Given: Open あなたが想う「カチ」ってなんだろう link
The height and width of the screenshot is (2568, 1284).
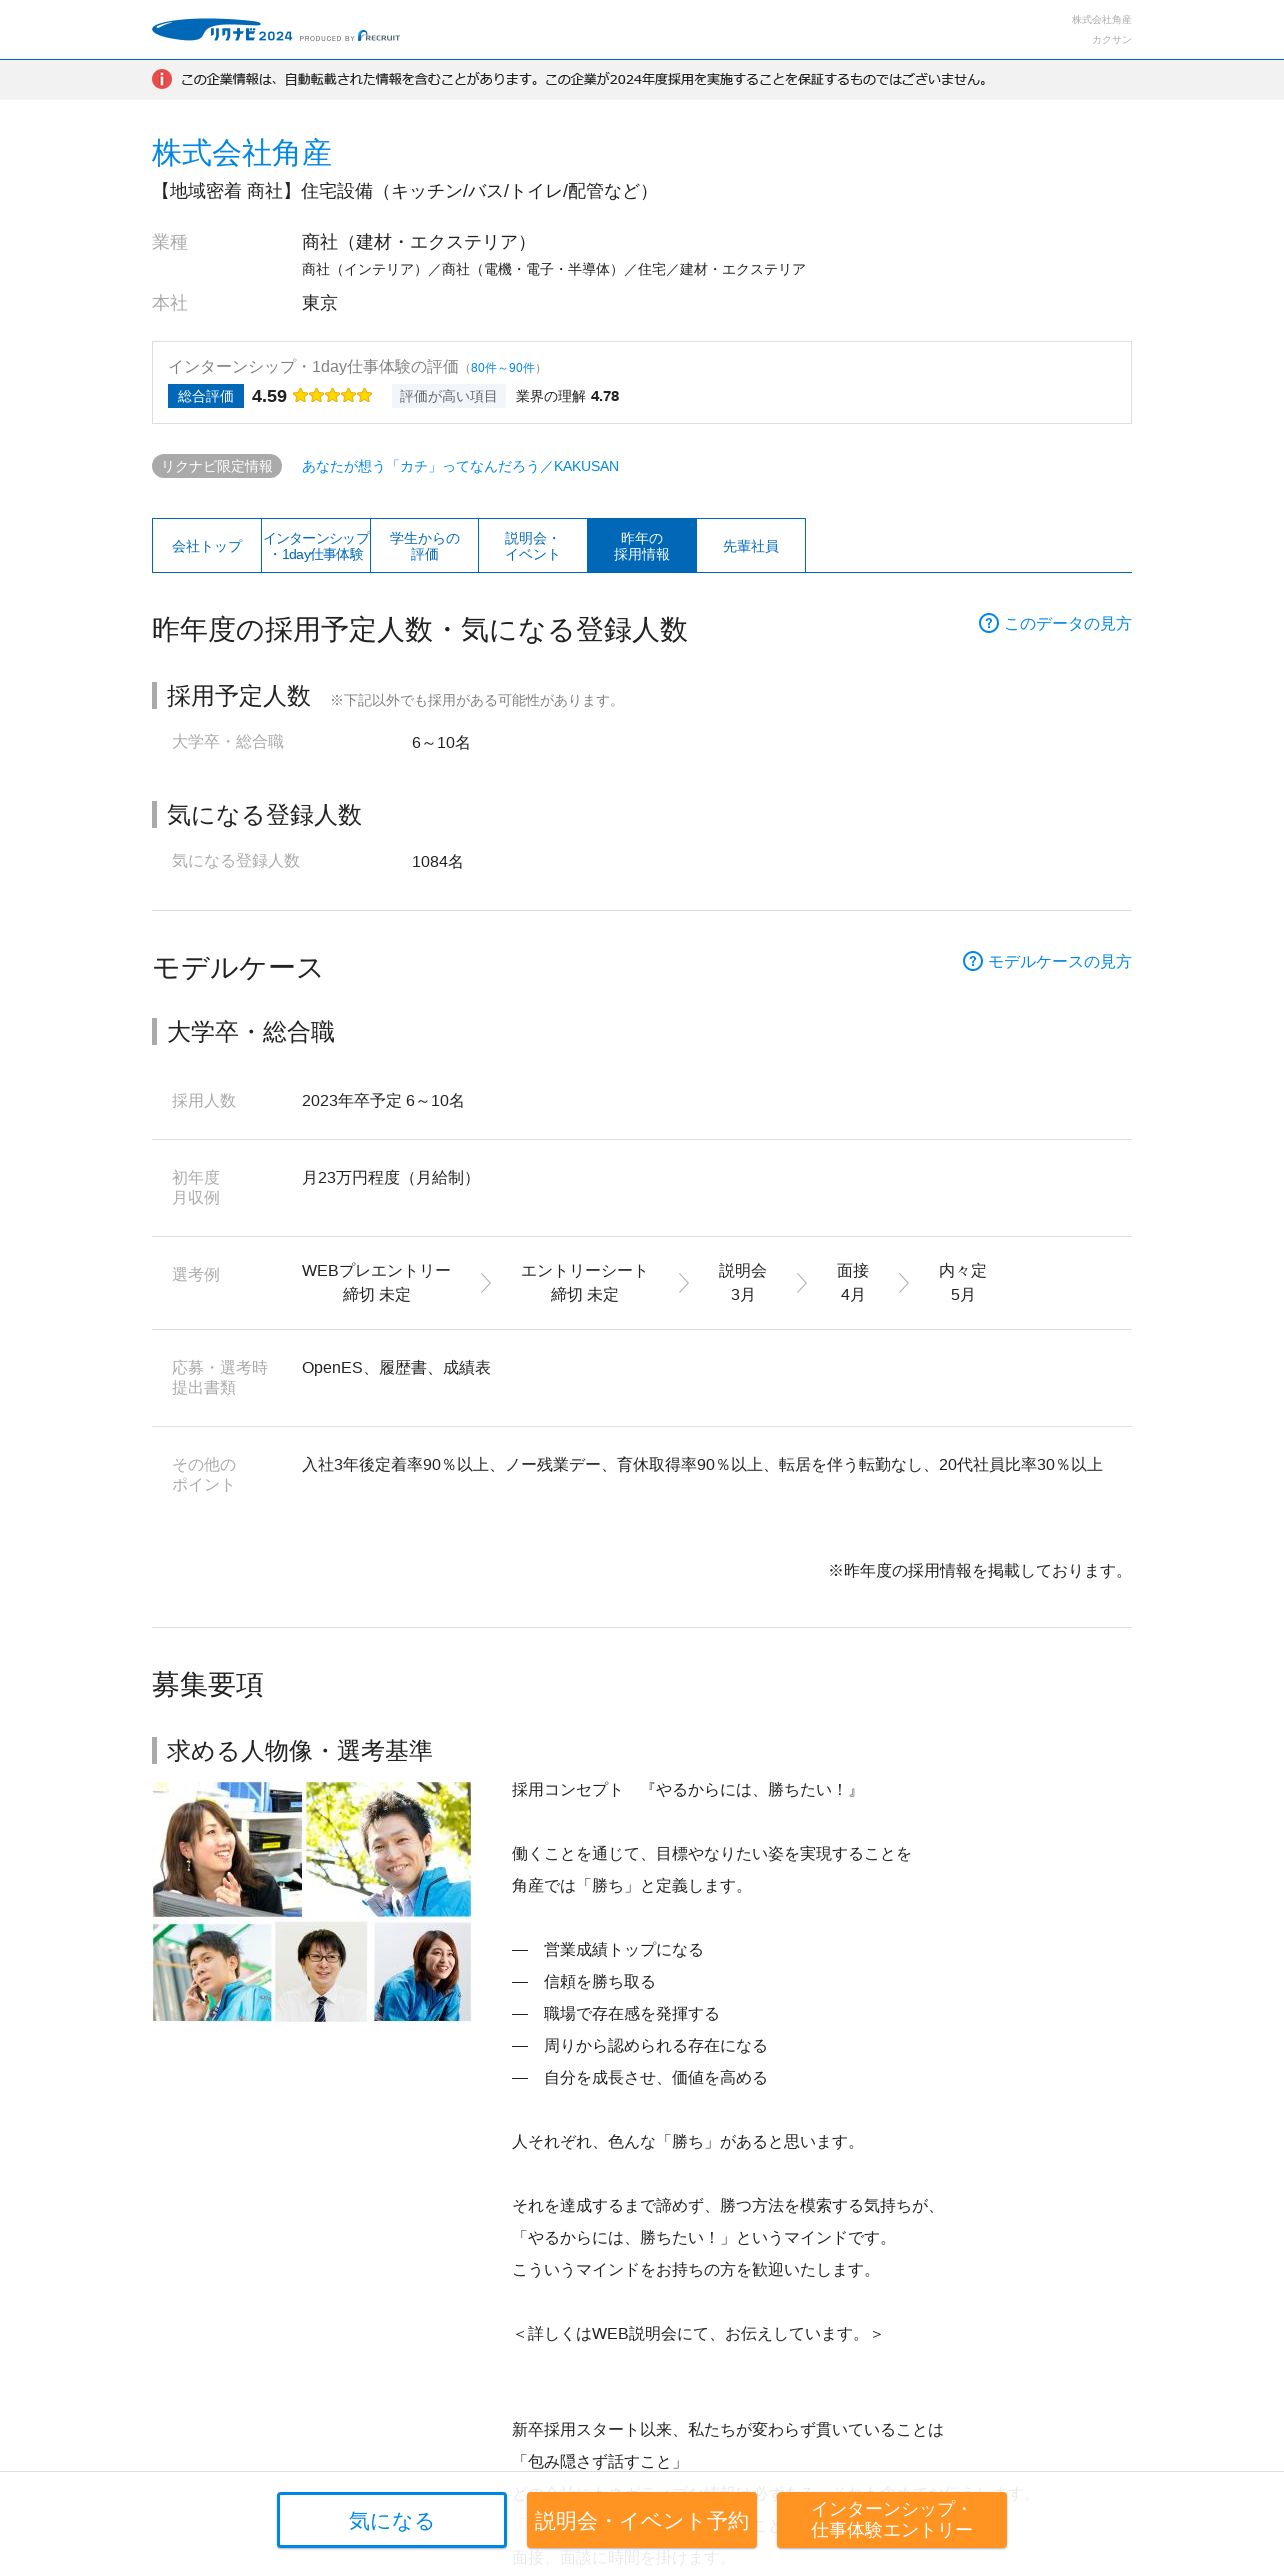Looking at the screenshot, I should 460,466.
